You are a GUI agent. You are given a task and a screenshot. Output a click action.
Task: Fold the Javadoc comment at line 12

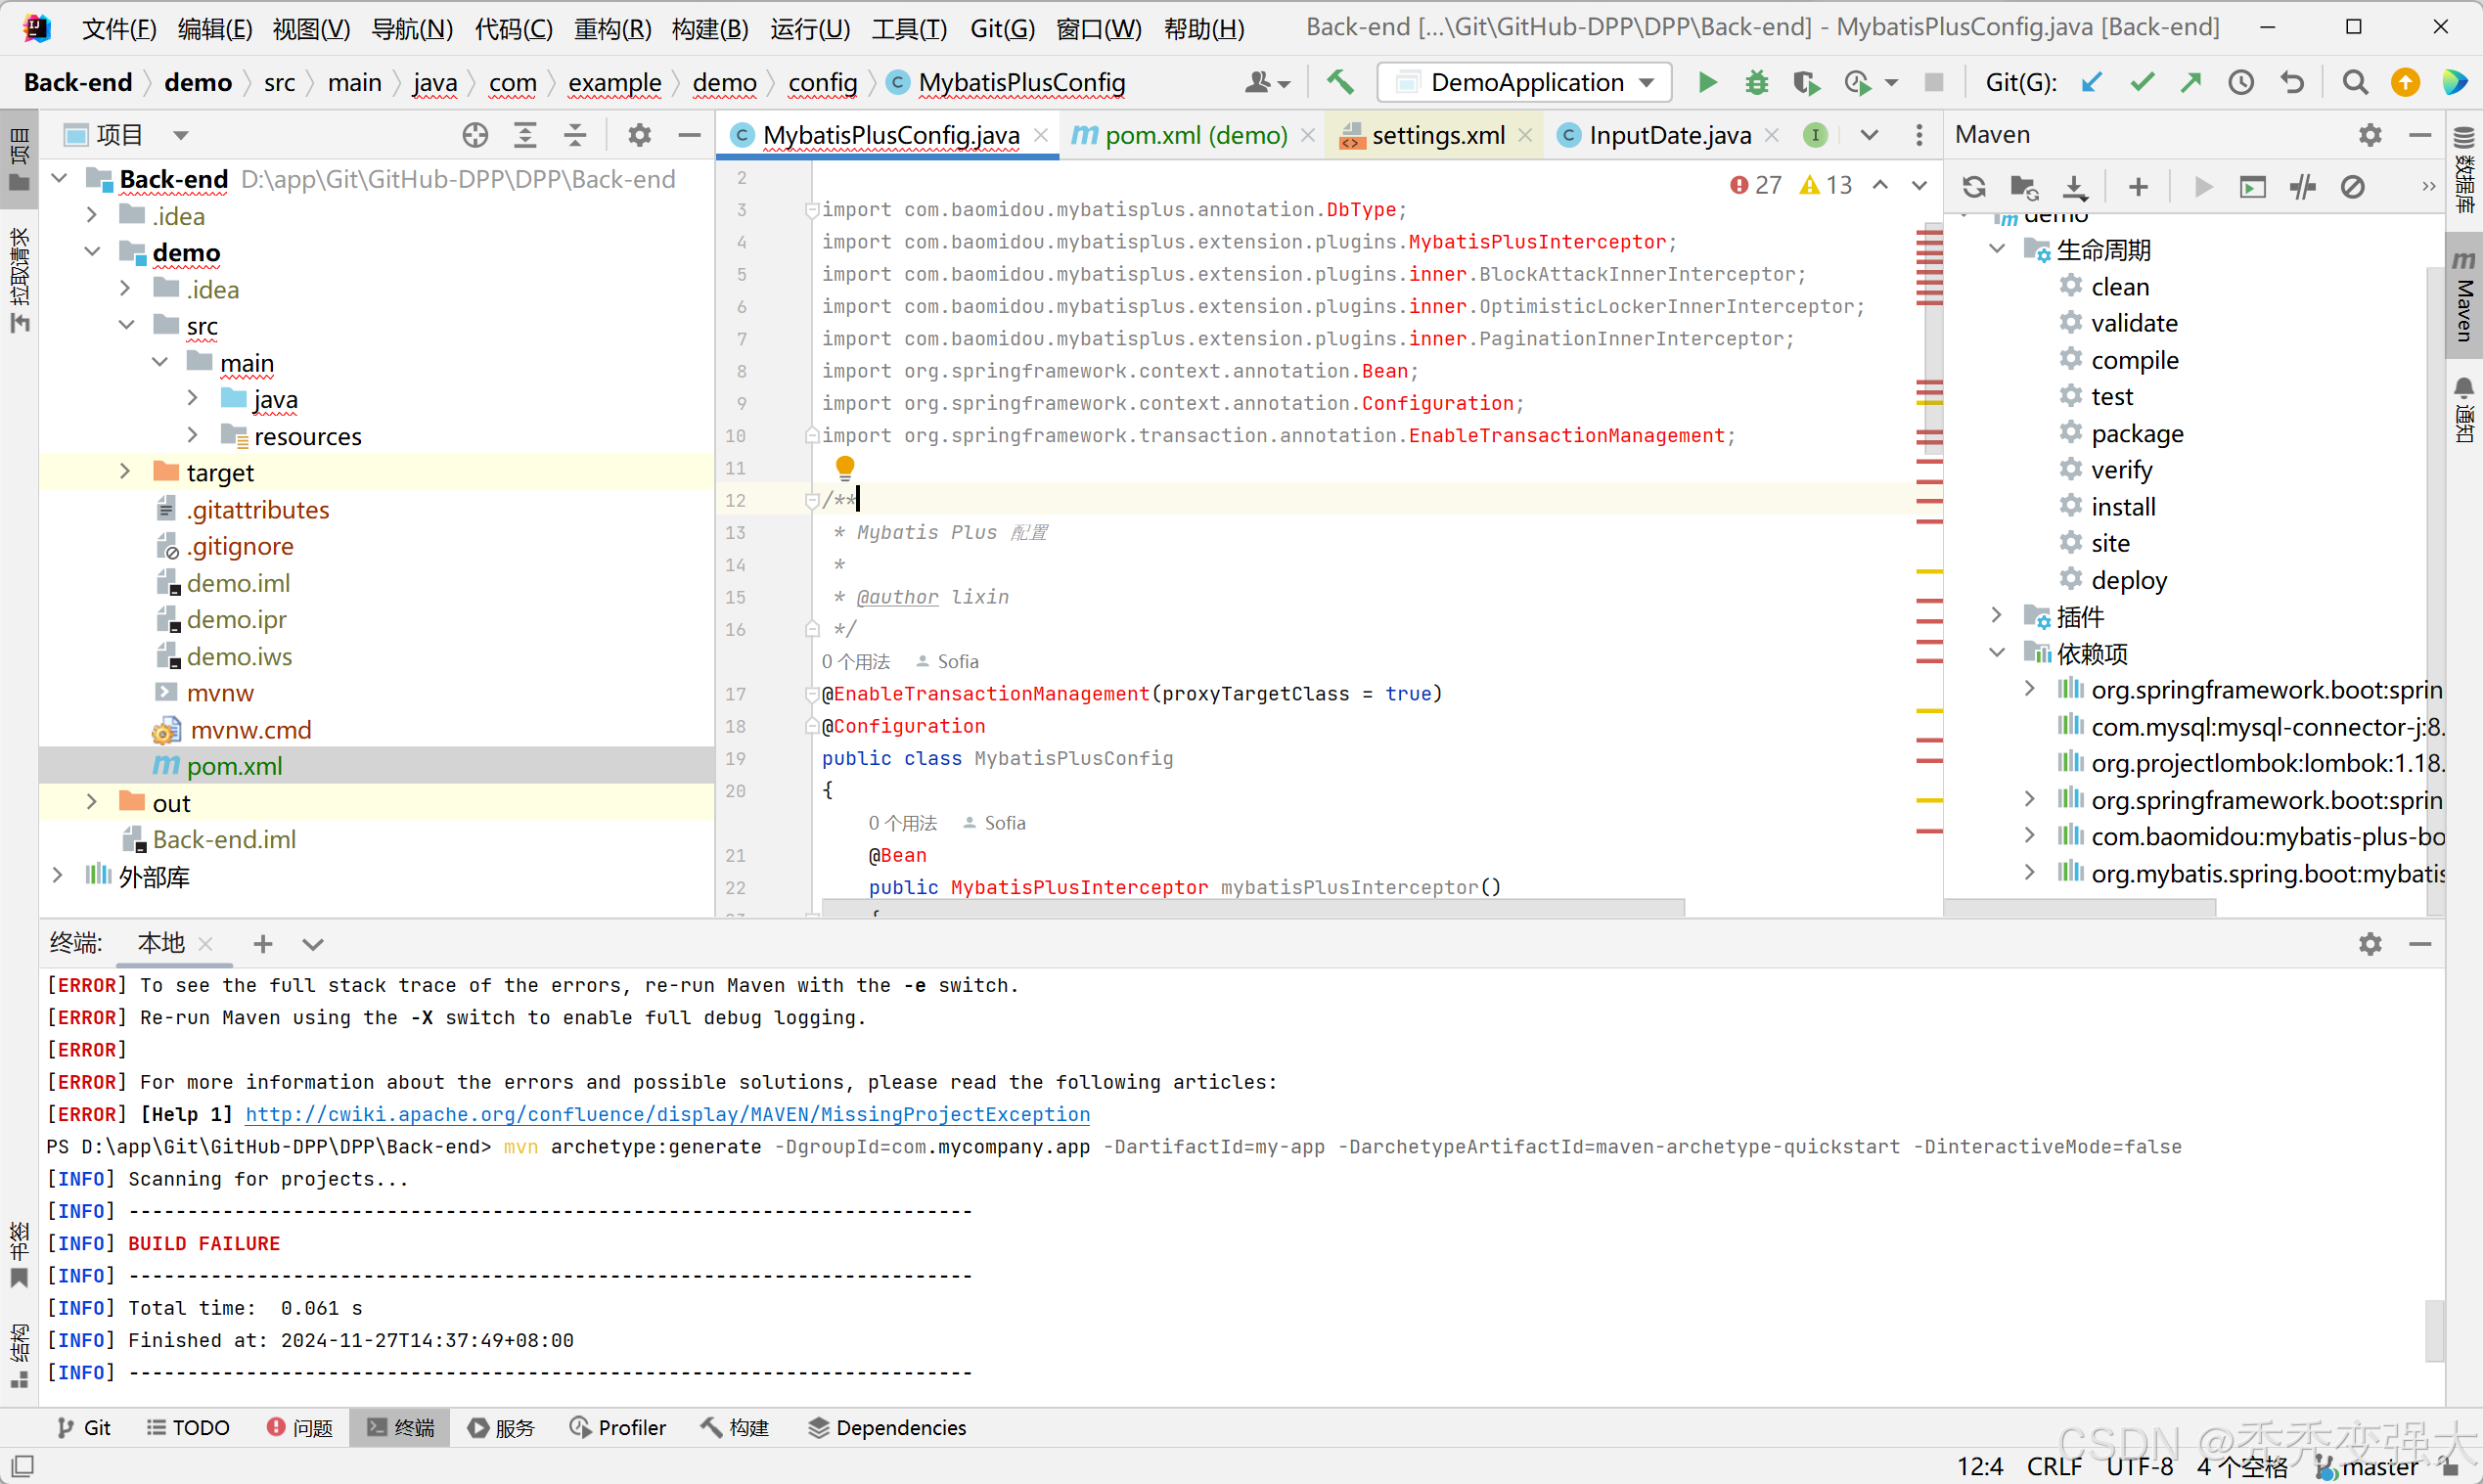(812, 501)
